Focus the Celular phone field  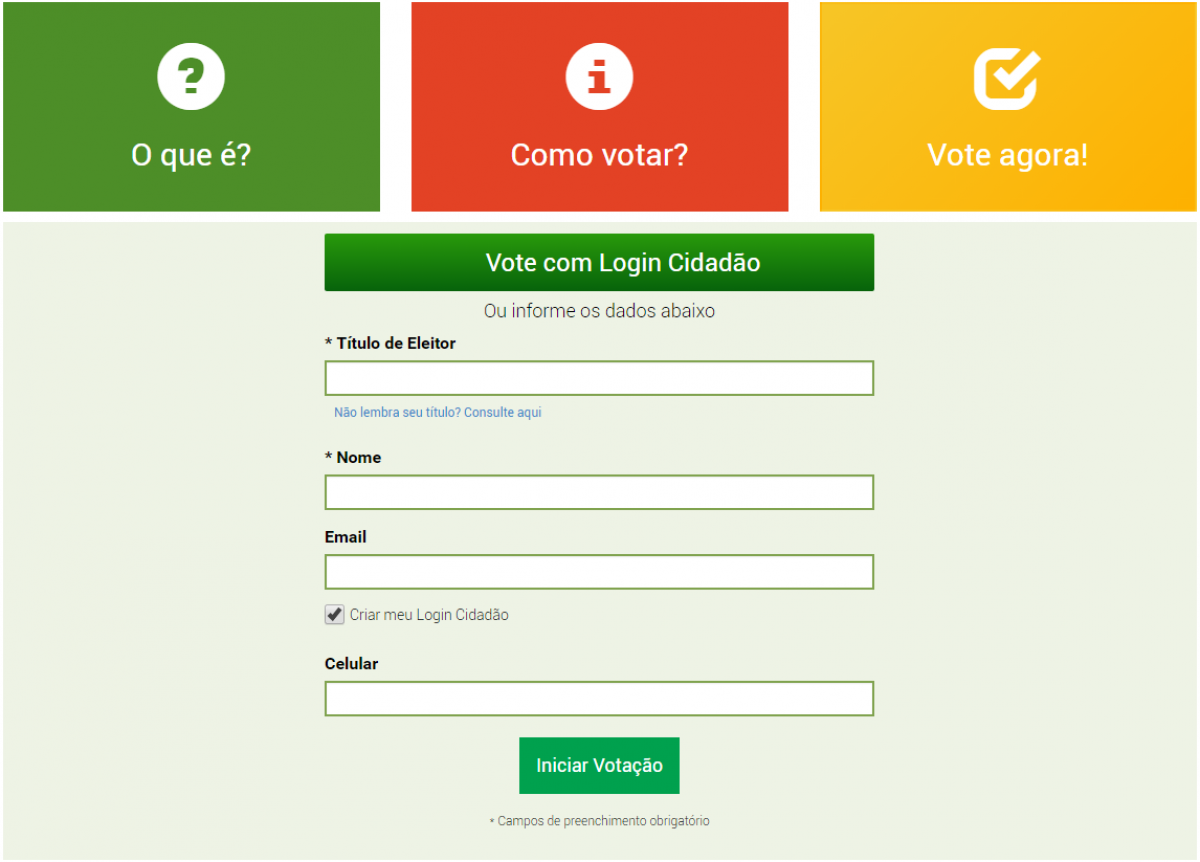pos(599,699)
